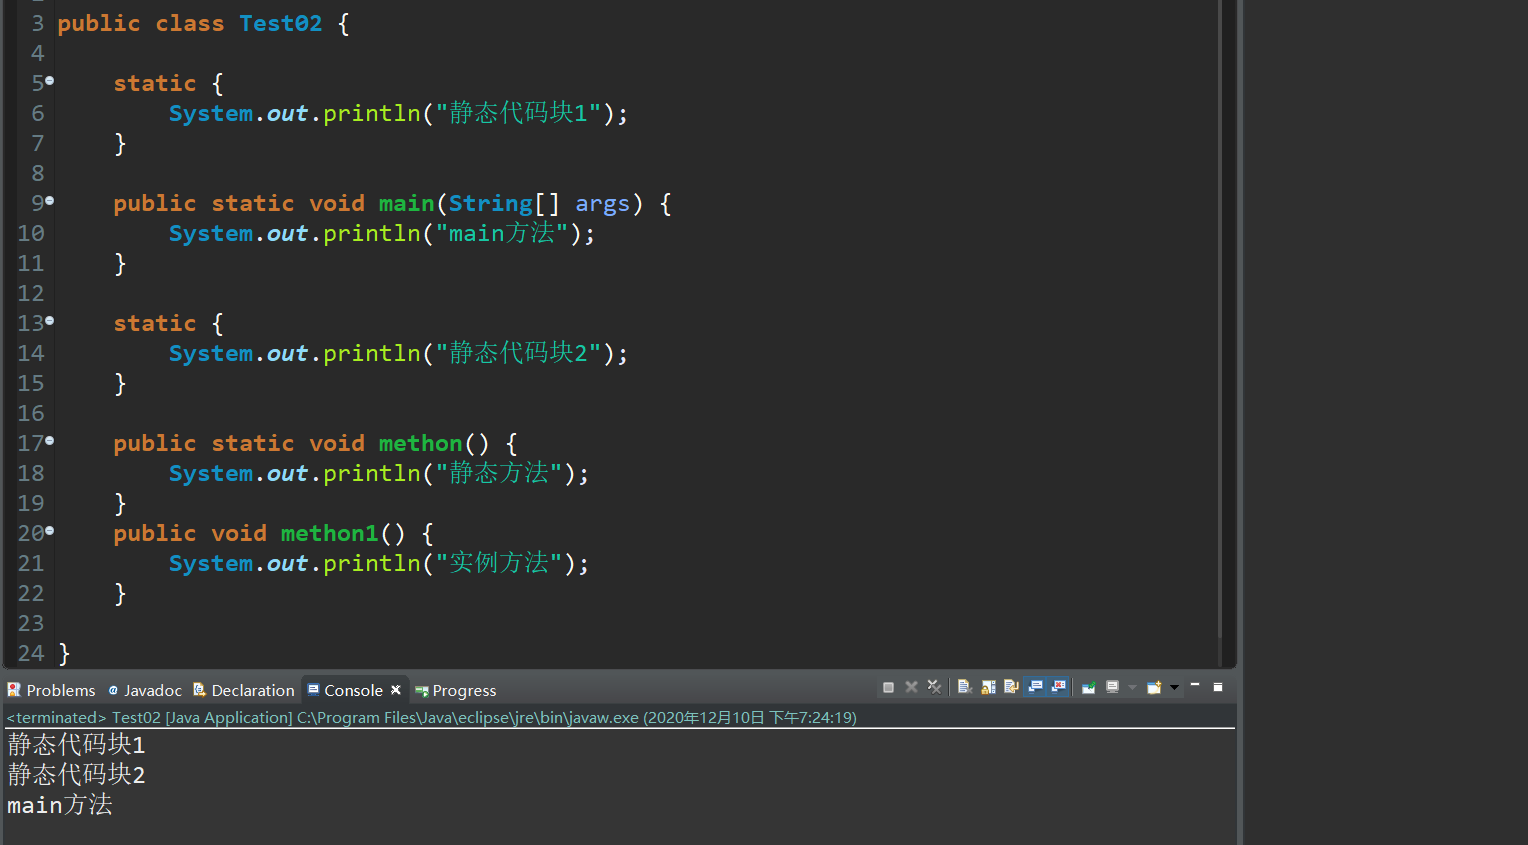Toggle Word Wrap in the Console
Screen dimensions: 1528x845
[1011, 687]
